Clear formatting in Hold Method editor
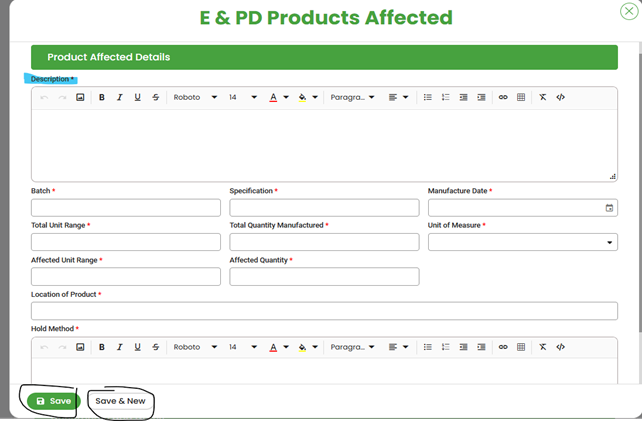642x422 pixels. tap(543, 347)
